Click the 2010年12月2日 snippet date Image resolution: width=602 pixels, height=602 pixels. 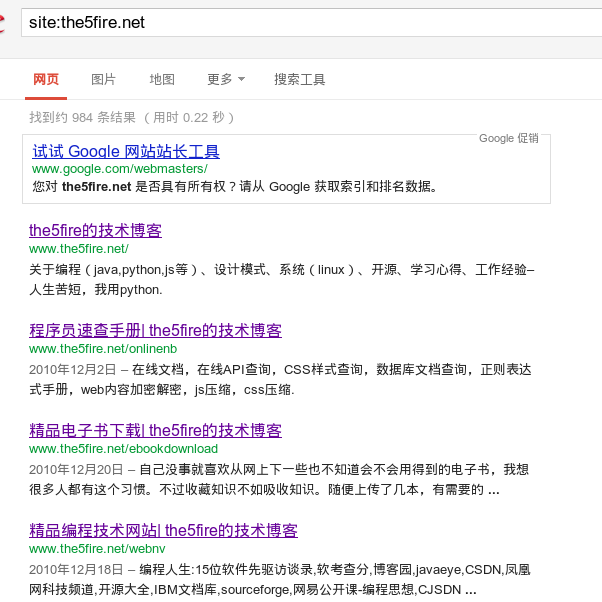(x=72, y=370)
